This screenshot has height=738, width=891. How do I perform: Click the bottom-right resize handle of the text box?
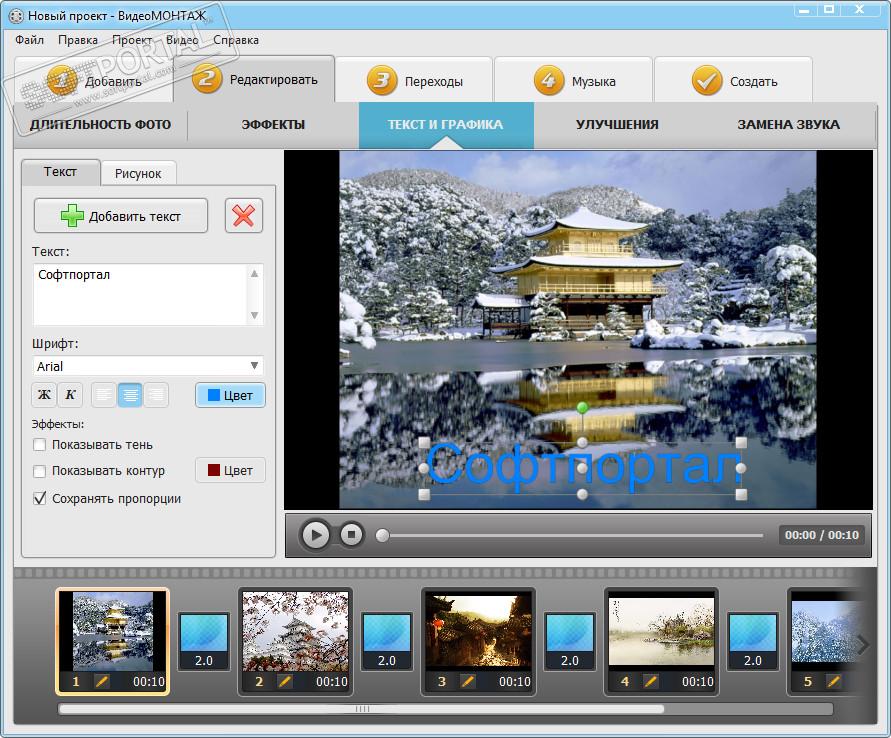click(x=741, y=494)
